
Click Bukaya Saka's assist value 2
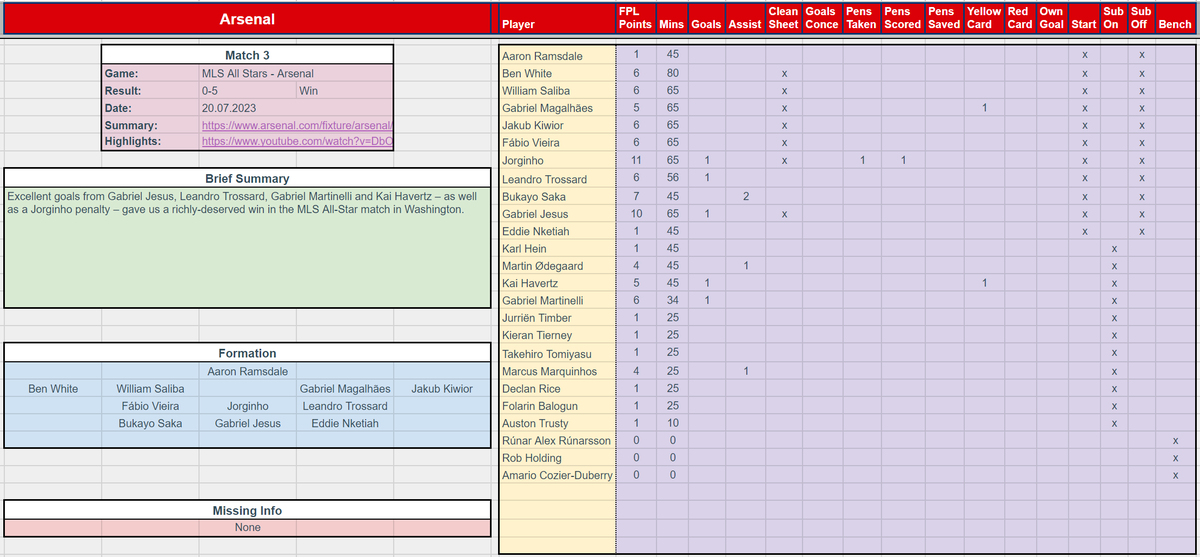click(745, 196)
